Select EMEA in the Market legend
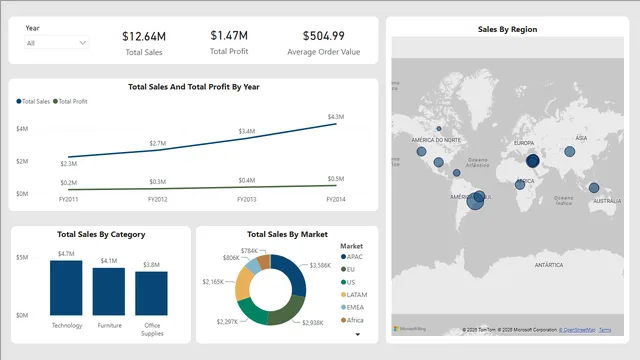Image resolution: width=640 pixels, height=360 pixels. (352, 307)
